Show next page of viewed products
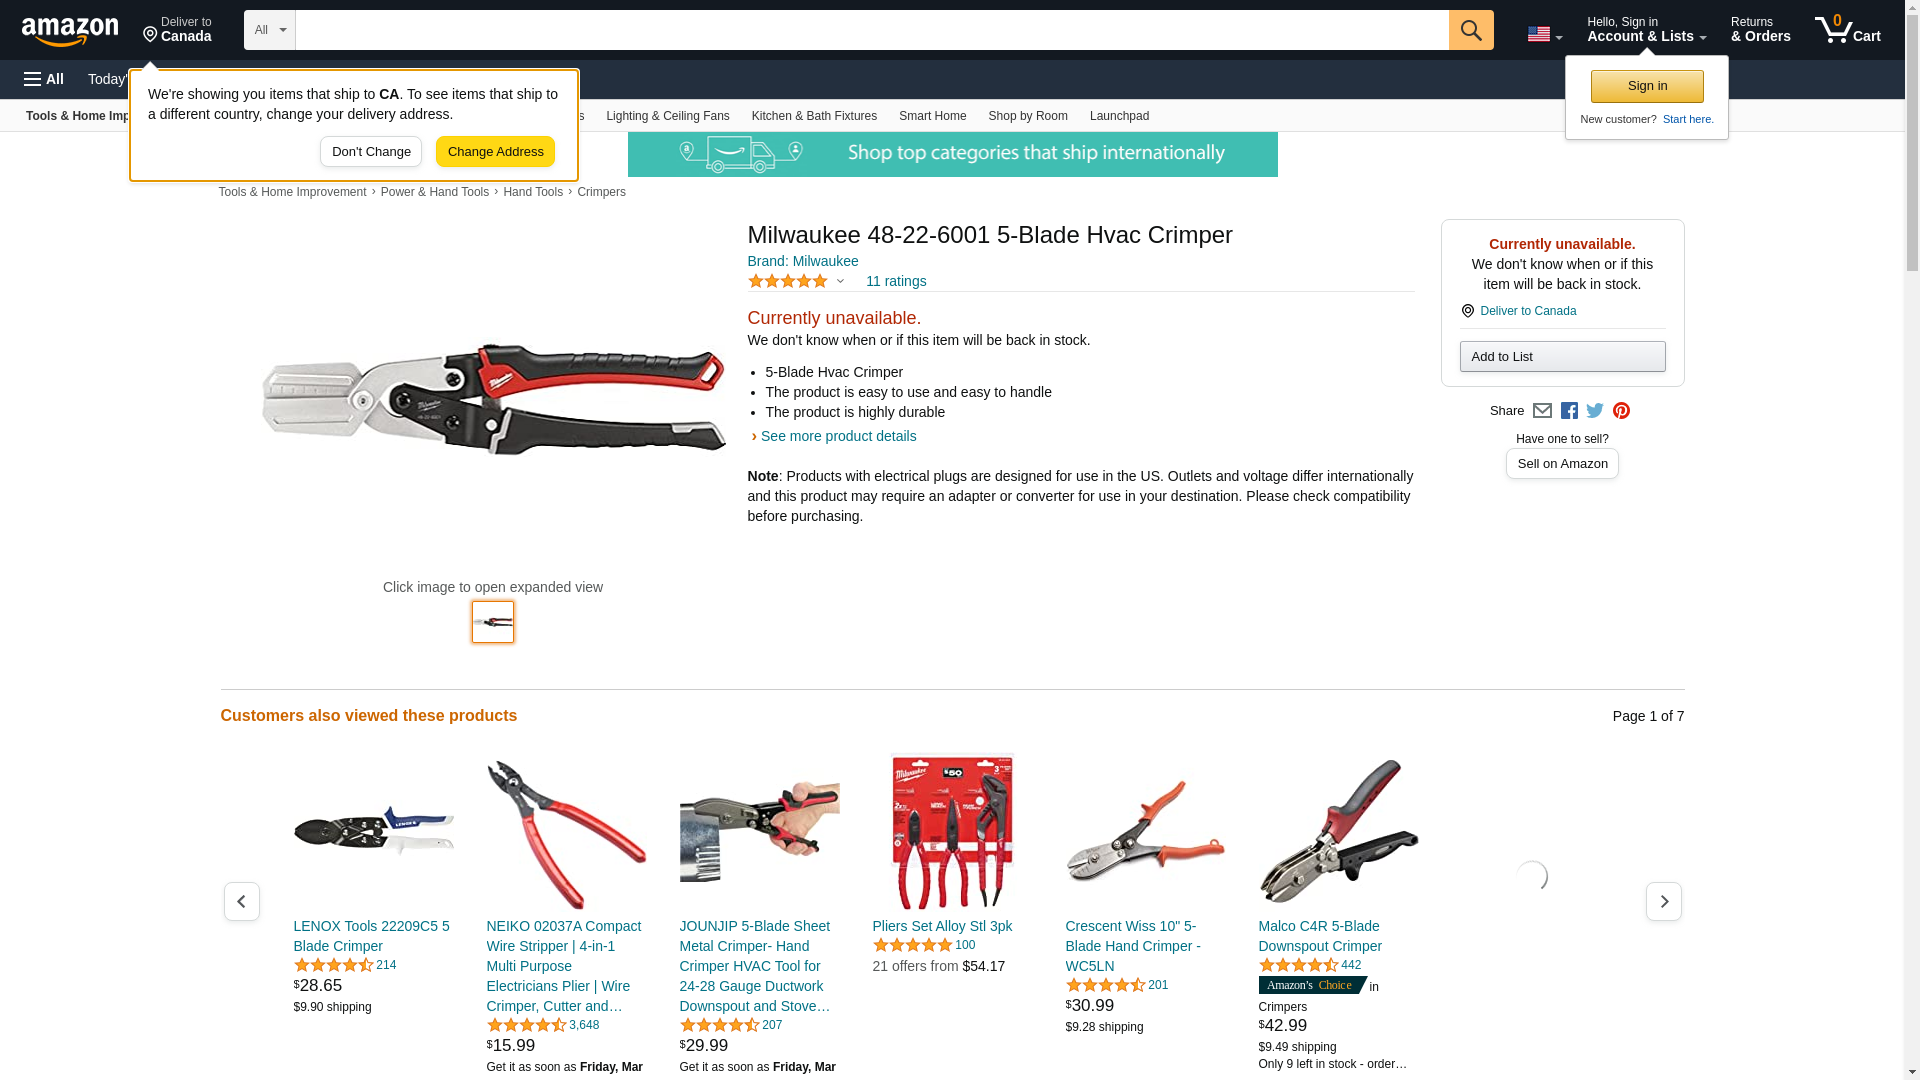Image resolution: width=1920 pixels, height=1080 pixels. (1664, 902)
